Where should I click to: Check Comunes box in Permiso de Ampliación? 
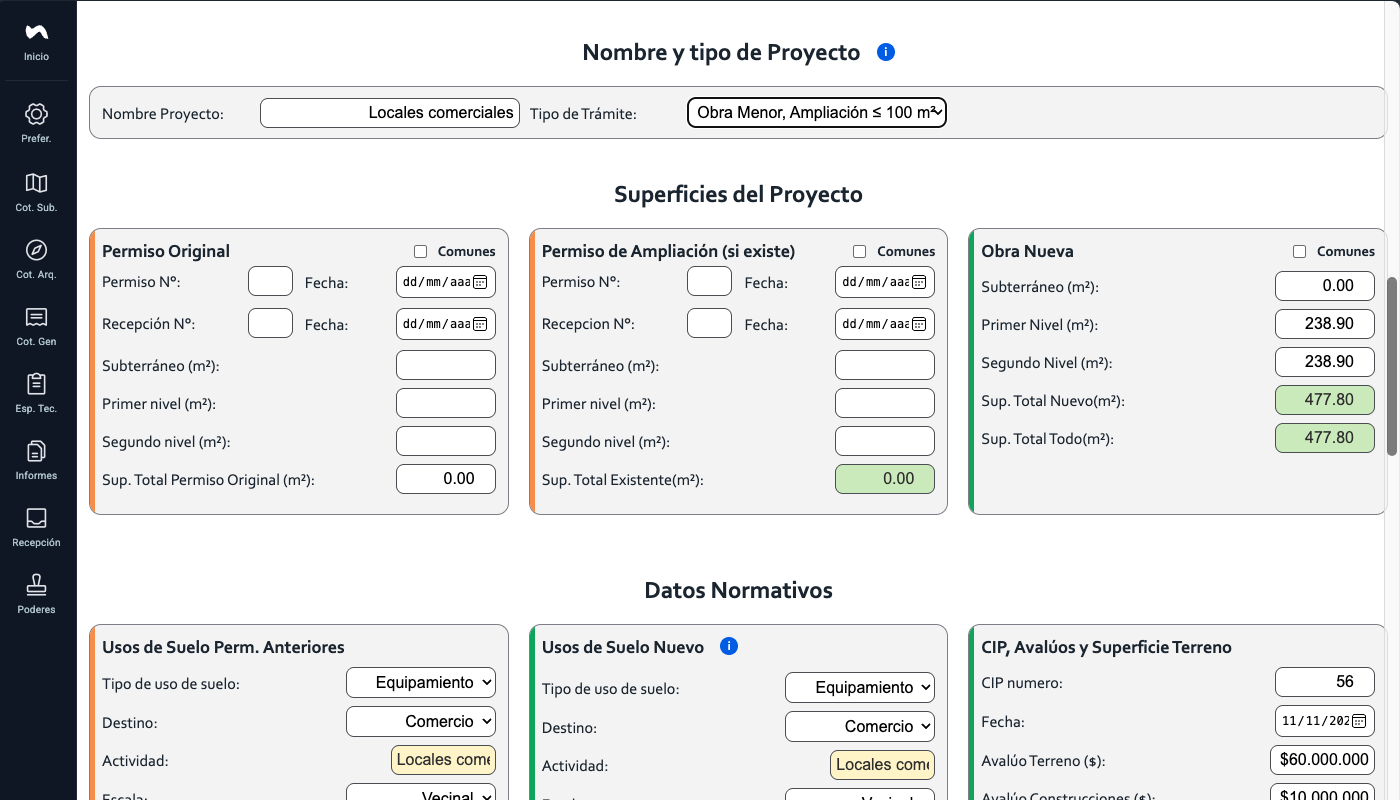point(859,252)
